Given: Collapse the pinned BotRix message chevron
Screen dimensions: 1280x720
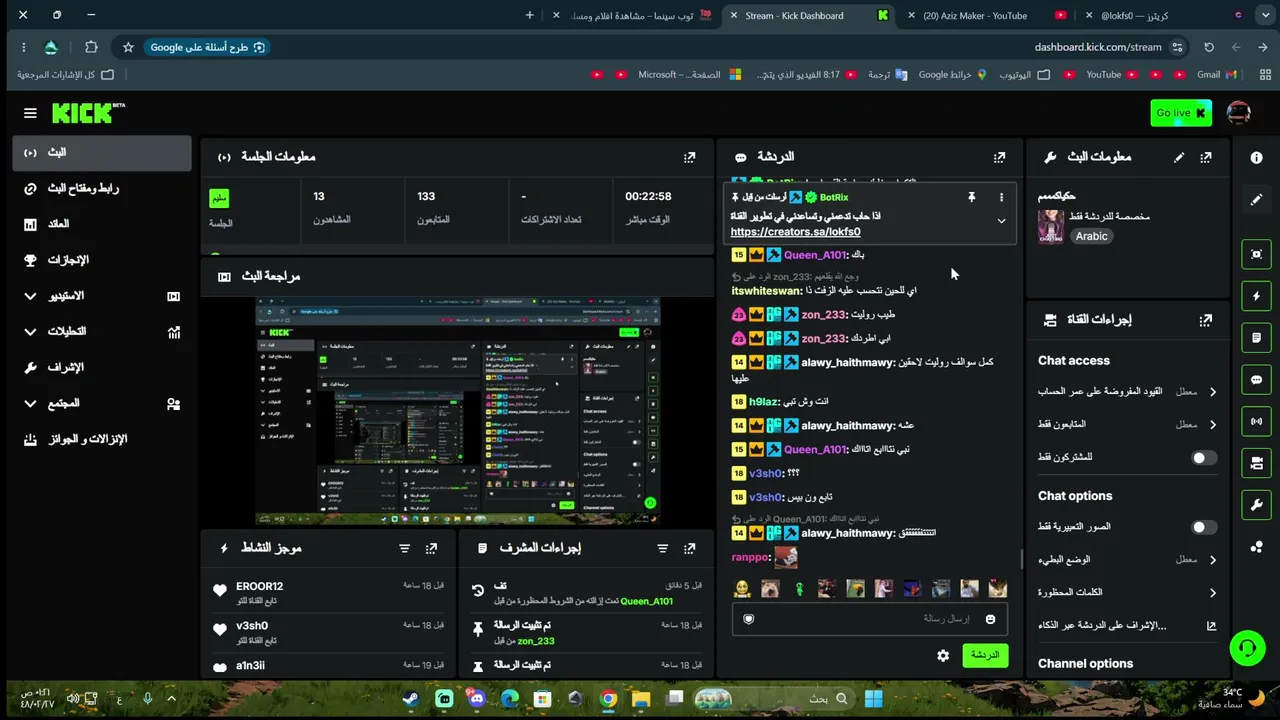Looking at the screenshot, I should [x=1001, y=221].
